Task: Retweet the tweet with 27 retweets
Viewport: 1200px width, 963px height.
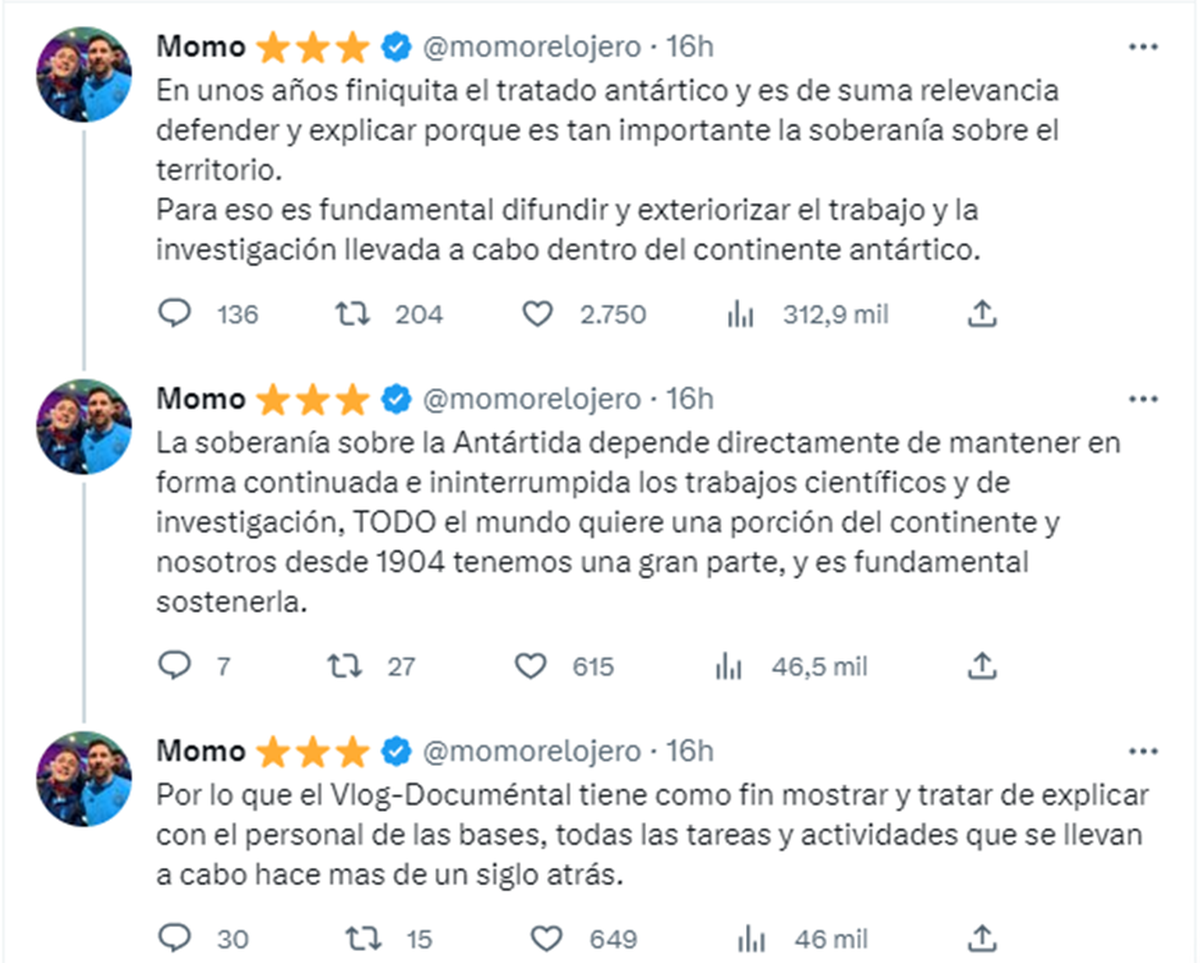Action: 345,666
